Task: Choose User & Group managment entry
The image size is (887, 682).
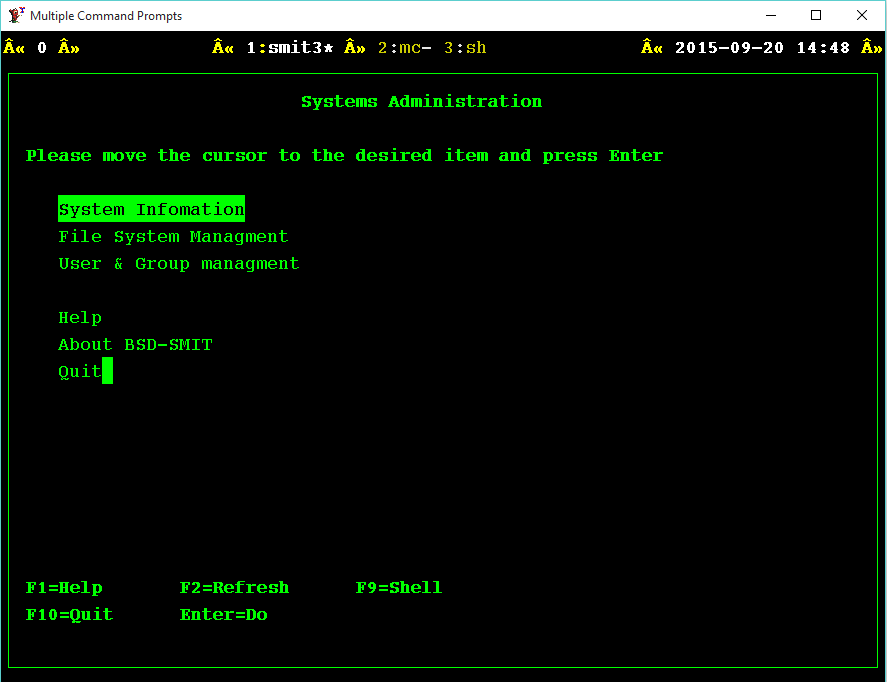Action: click(x=179, y=264)
